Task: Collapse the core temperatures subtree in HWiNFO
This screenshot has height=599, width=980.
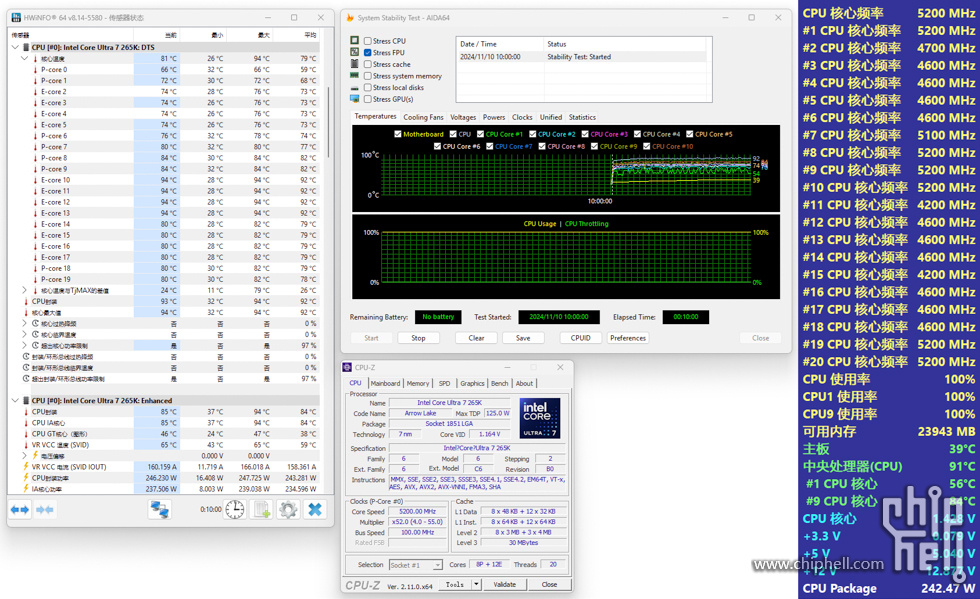Action: tap(24, 58)
